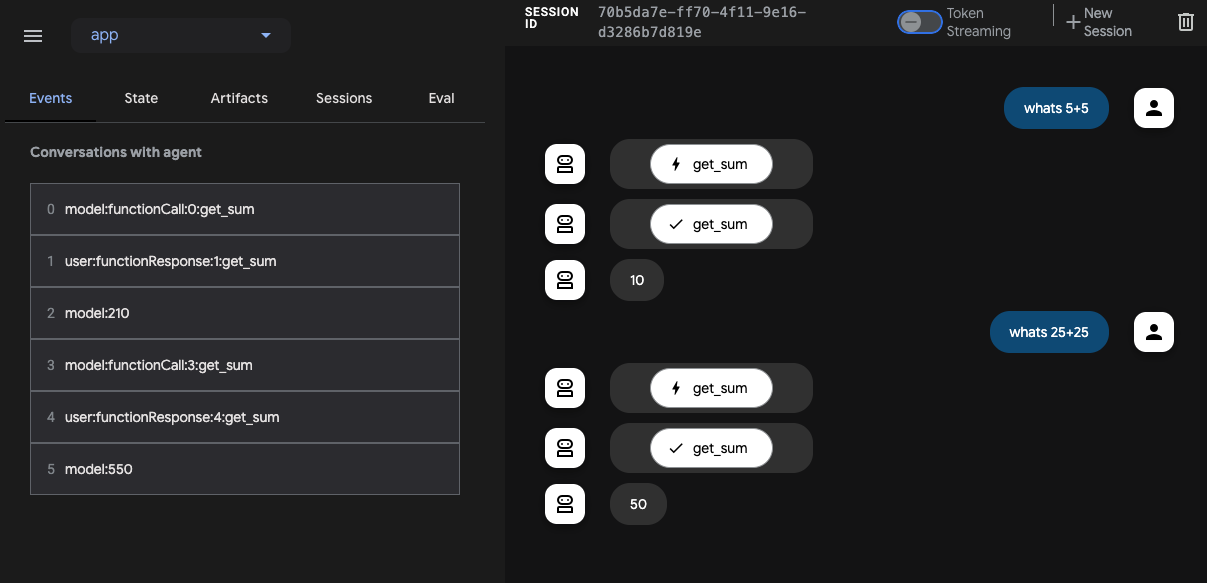Viewport: 1207px width, 583px height.
Task: Open the Artifacts tab
Action: tap(239, 98)
